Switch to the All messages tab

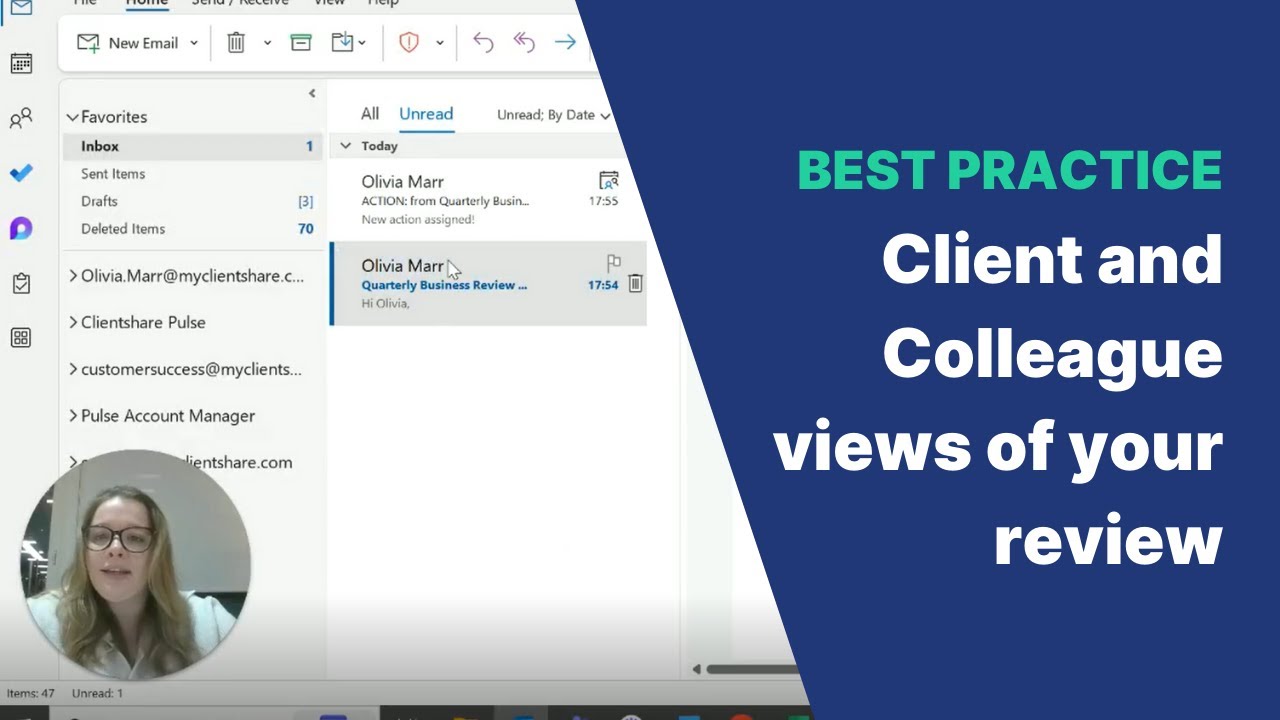coord(370,114)
